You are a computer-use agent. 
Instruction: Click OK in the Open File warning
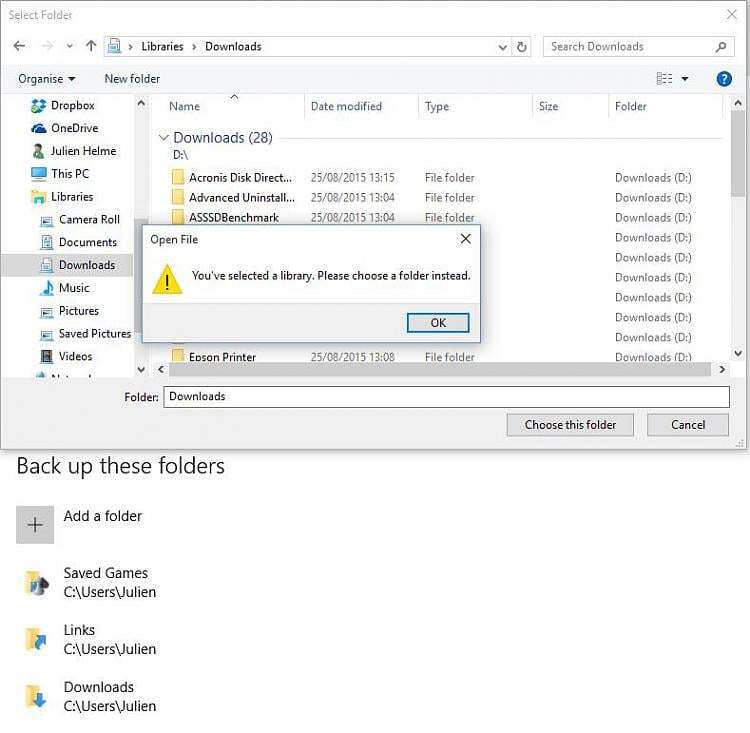438,322
